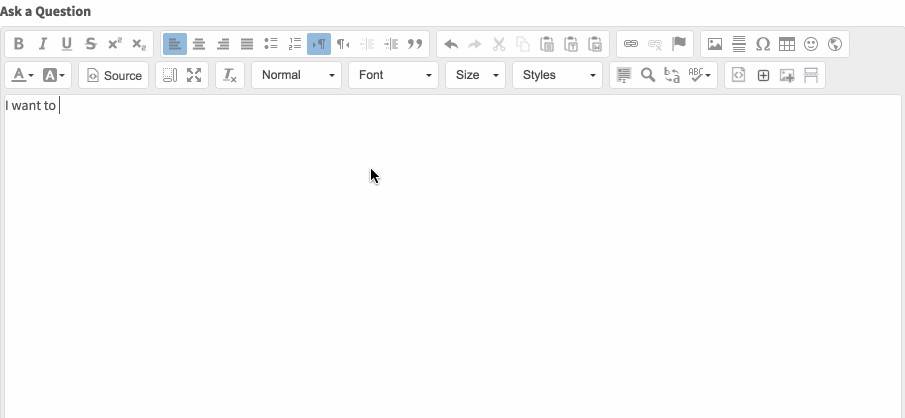Image resolution: width=905 pixels, height=418 pixels.
Task: Open the Styles dropdown menu
Action: [x=558, y=75]
